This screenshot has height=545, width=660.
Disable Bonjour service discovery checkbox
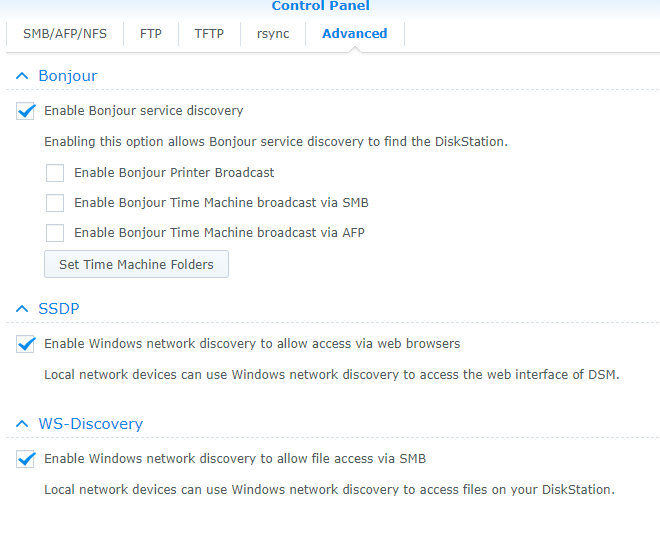point(26,111)
